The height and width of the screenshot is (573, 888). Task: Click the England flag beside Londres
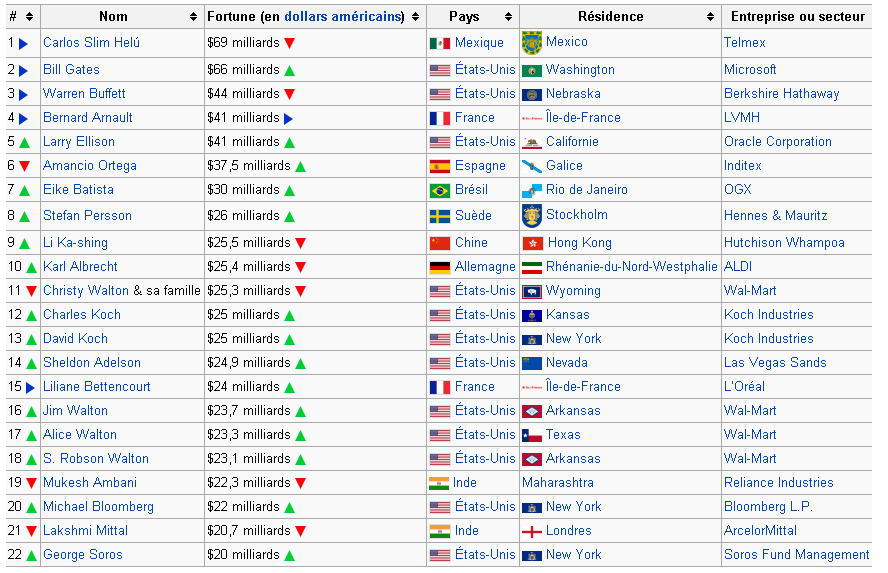(x=532, y=531)
